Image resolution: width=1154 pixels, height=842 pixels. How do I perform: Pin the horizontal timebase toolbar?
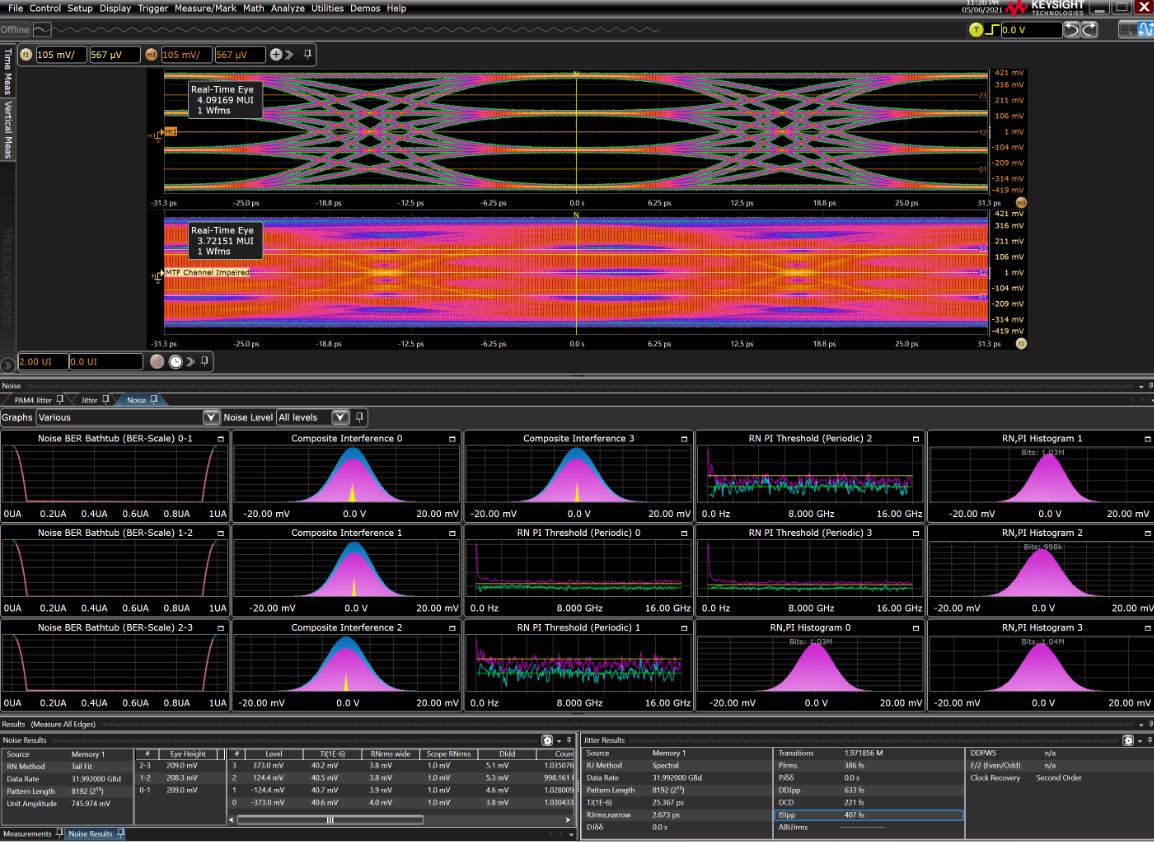point(205,361)
